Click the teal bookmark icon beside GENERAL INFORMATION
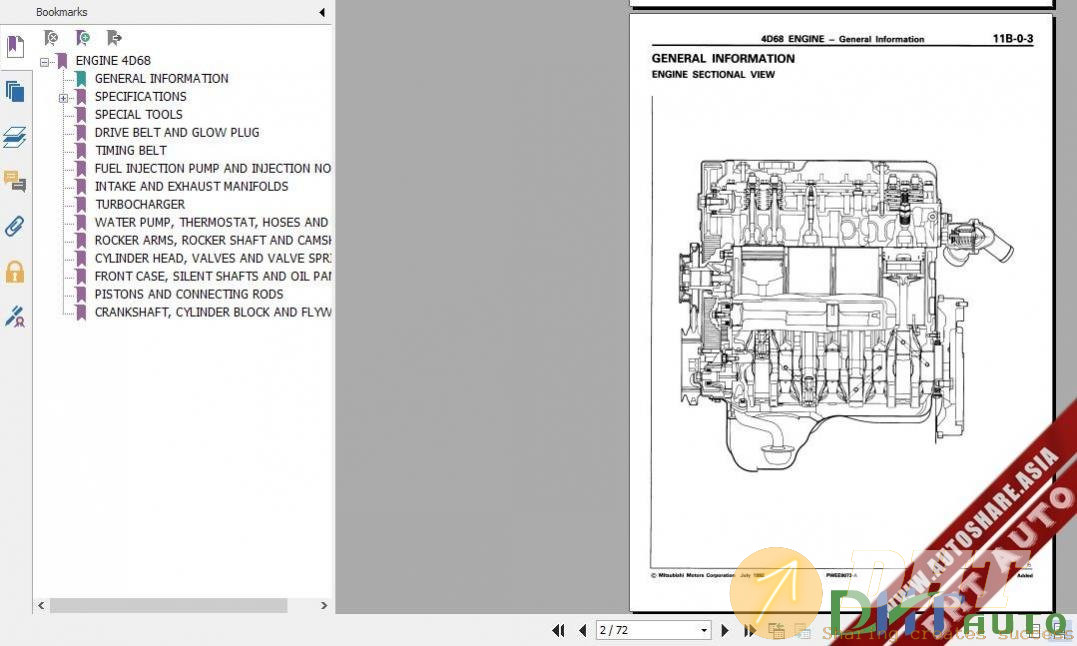This screenshot has height=646, width=1077. [81, 78]
